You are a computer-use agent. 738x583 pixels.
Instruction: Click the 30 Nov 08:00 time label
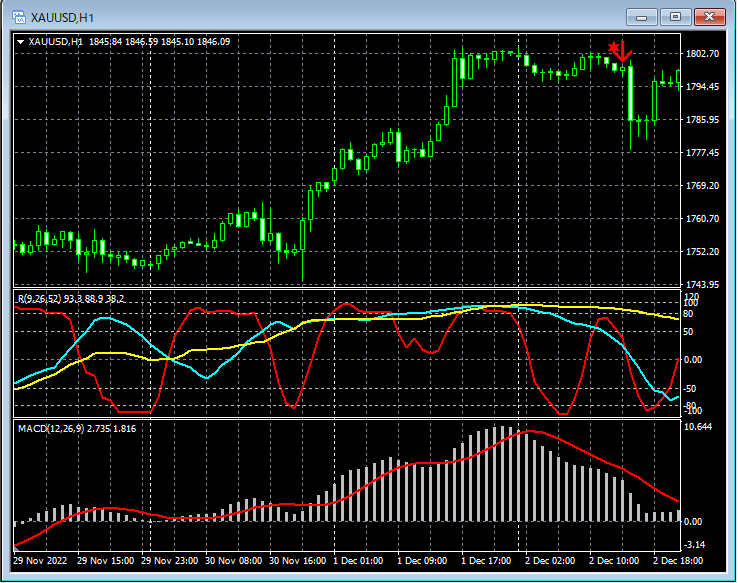coord(233,561)
